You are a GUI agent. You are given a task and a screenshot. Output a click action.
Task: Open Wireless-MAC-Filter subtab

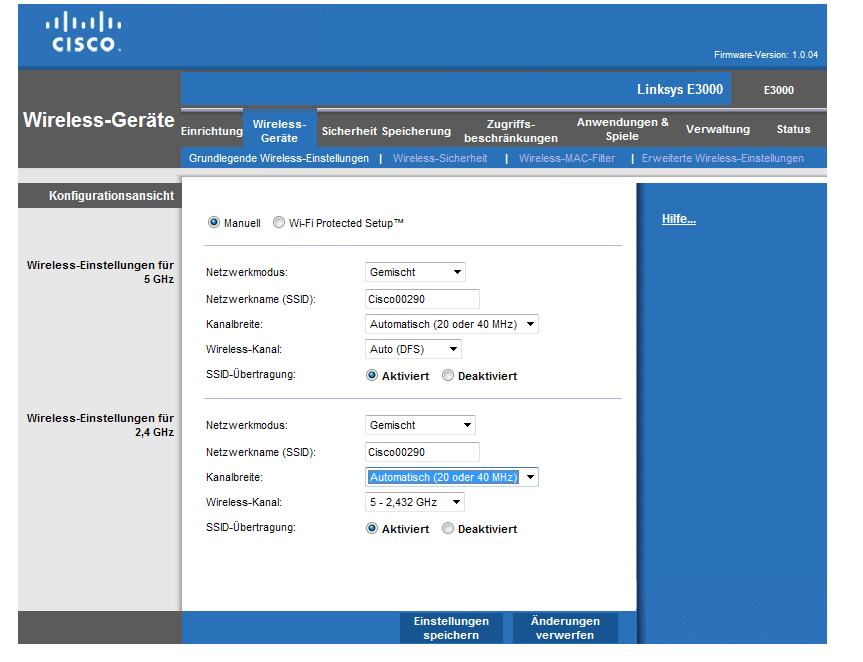pyautogui.click(x=567, y=158)
